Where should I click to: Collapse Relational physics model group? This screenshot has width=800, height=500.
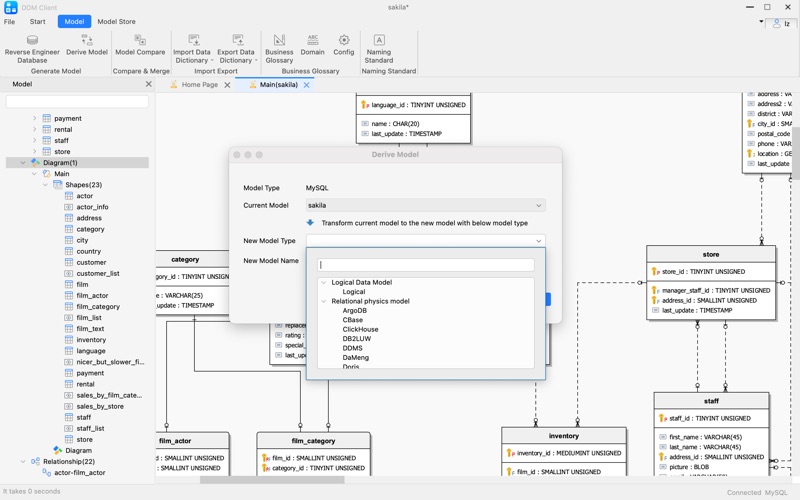(x=323, y=301)
